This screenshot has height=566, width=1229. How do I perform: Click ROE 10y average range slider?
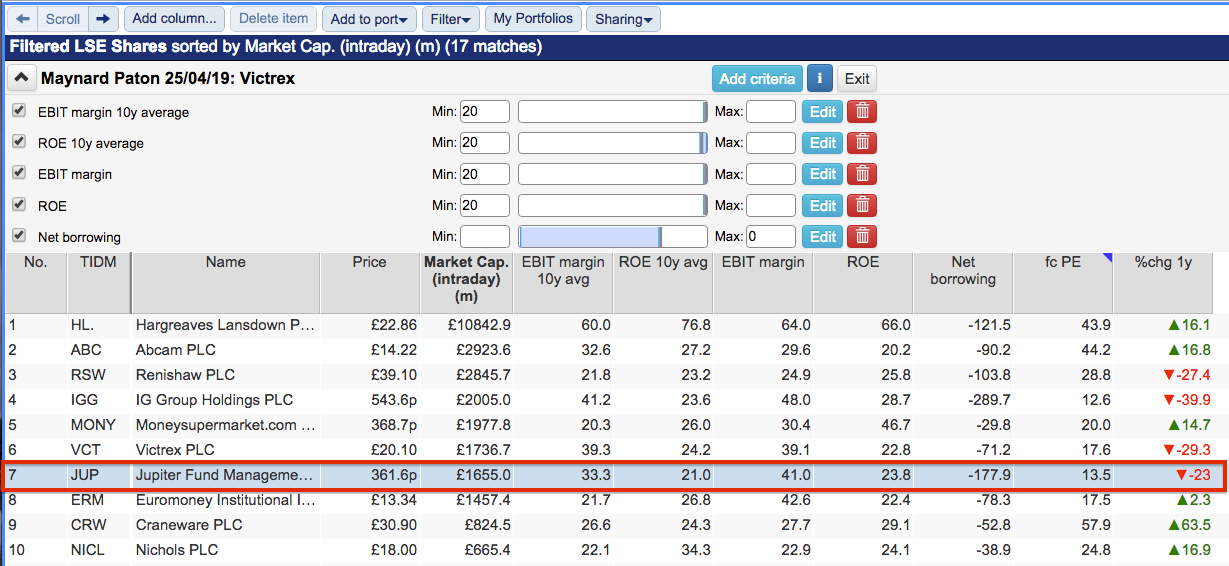pyautogui.click(x=612, y=143)
